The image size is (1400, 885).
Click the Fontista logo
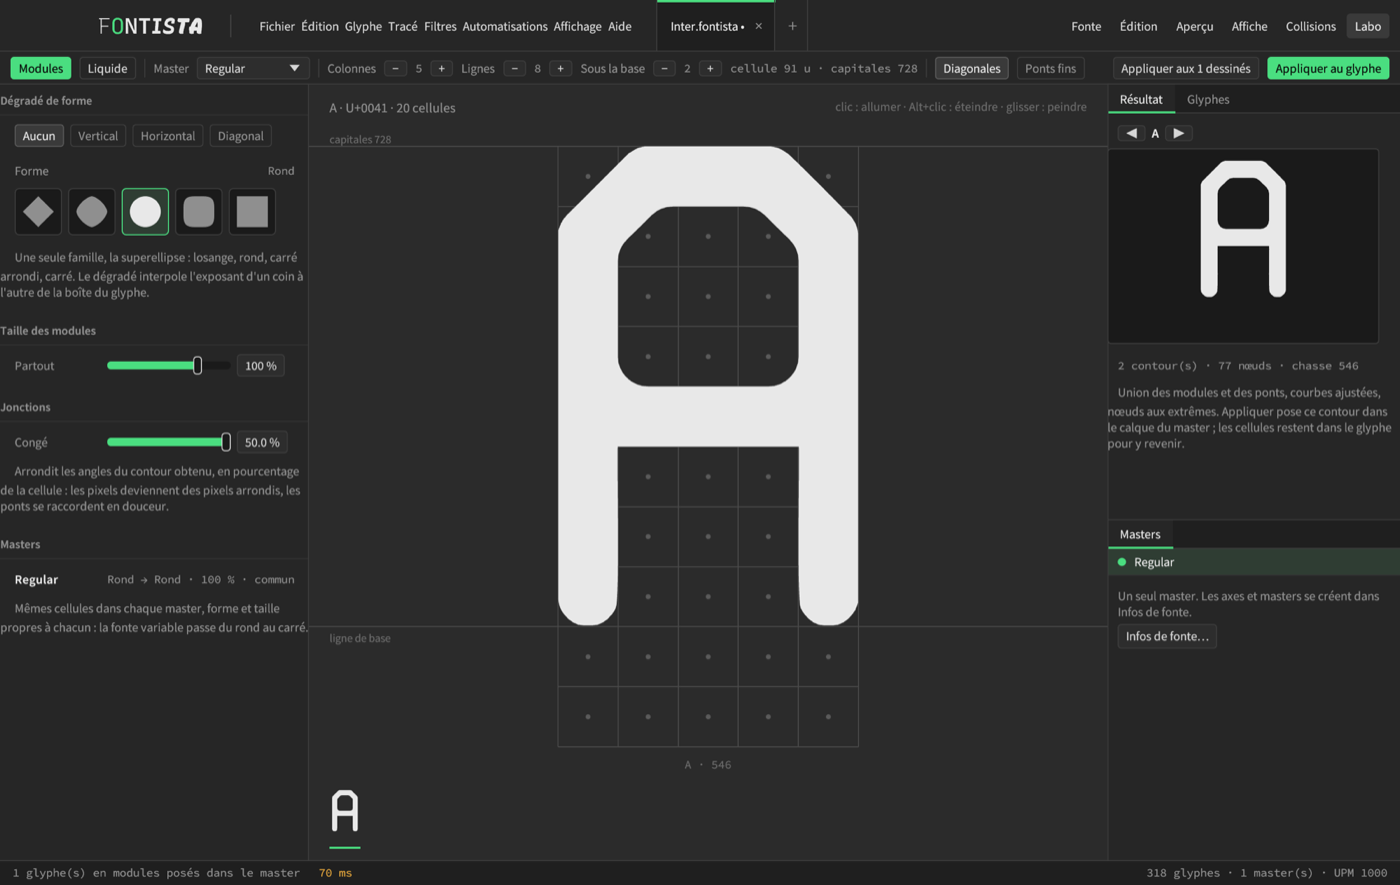pyautogui.click(x=150, y=26)
